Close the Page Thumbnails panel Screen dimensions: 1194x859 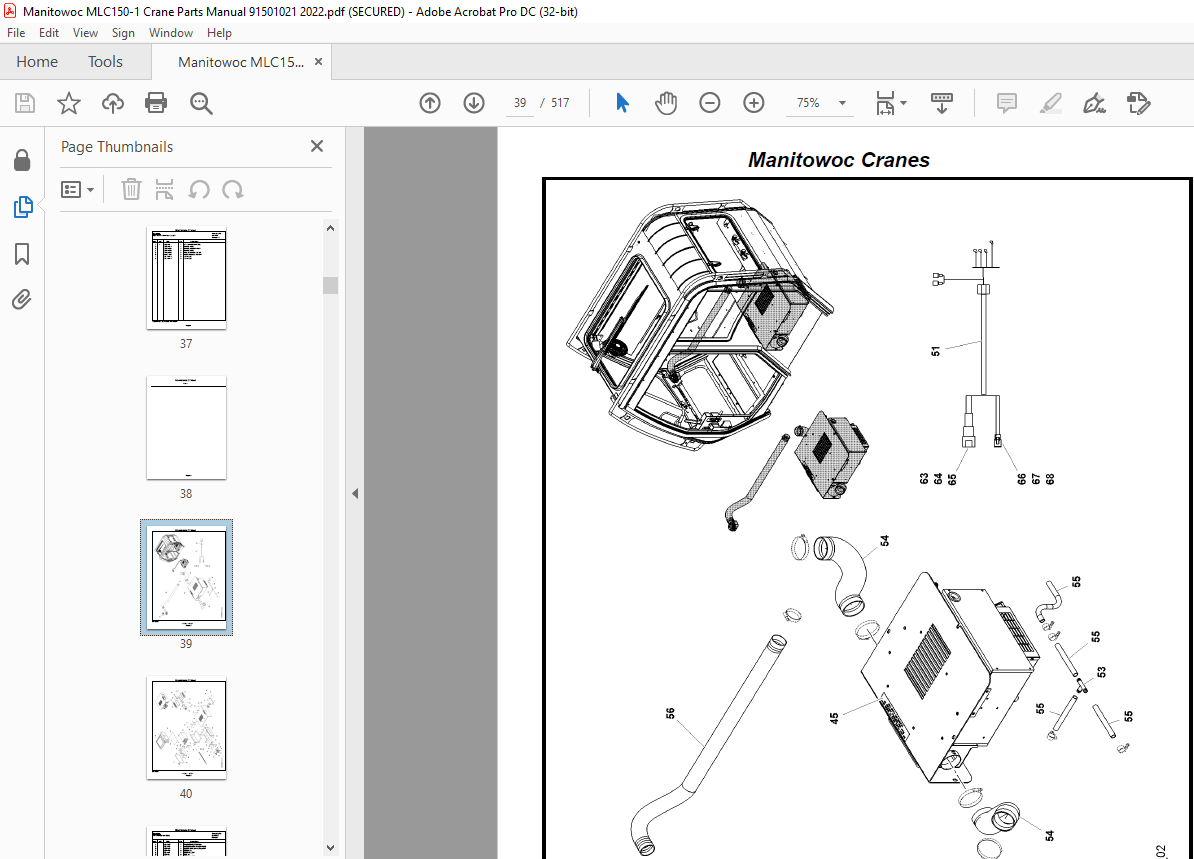coord(317,145)
